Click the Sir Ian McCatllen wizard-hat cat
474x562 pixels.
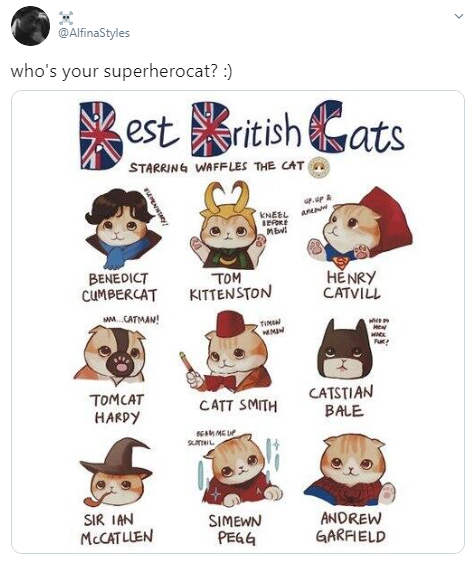(x=116, y=472)
